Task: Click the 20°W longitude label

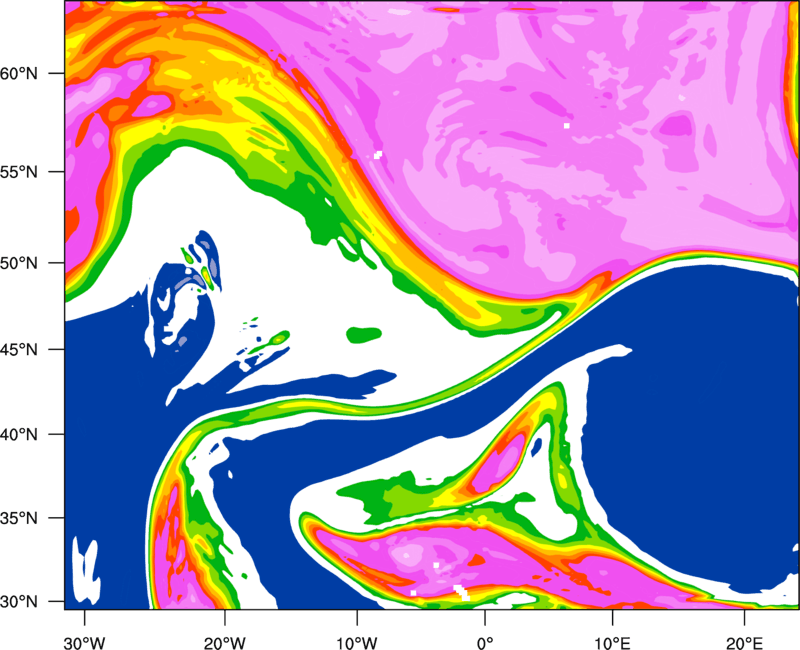Action: click(x=225, y=643)
